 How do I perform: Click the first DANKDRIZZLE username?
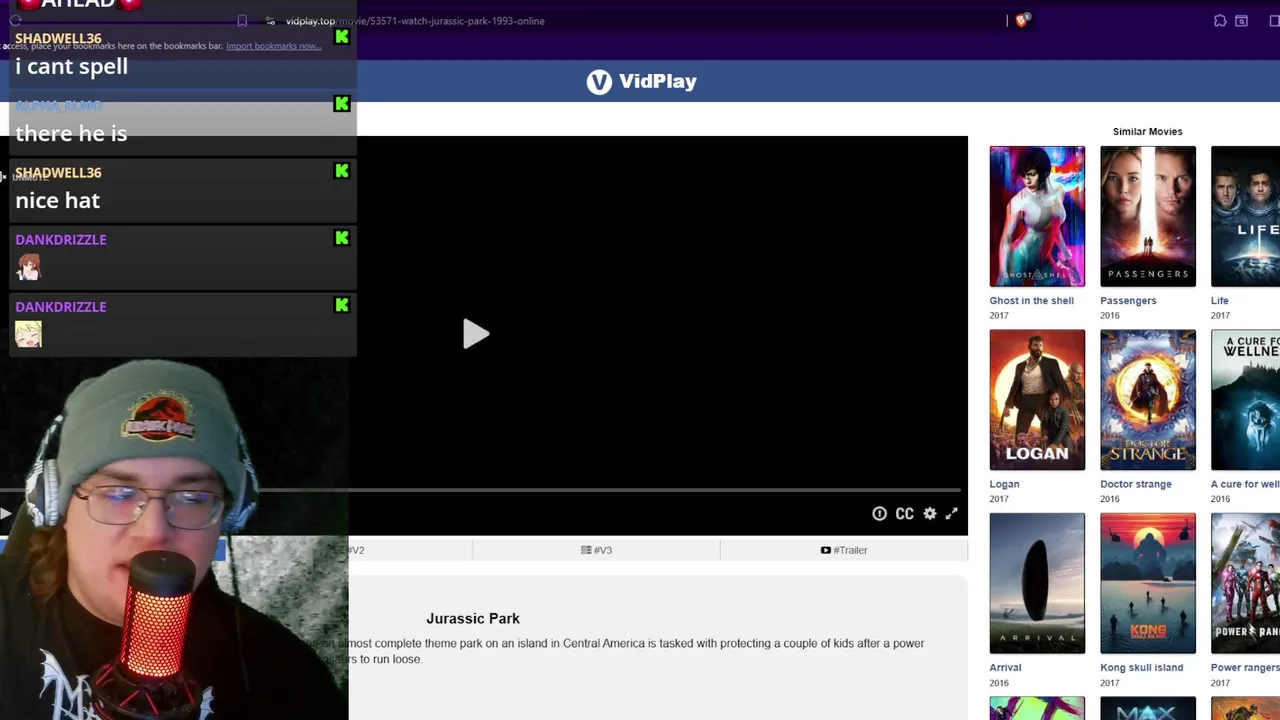point(61,239)
